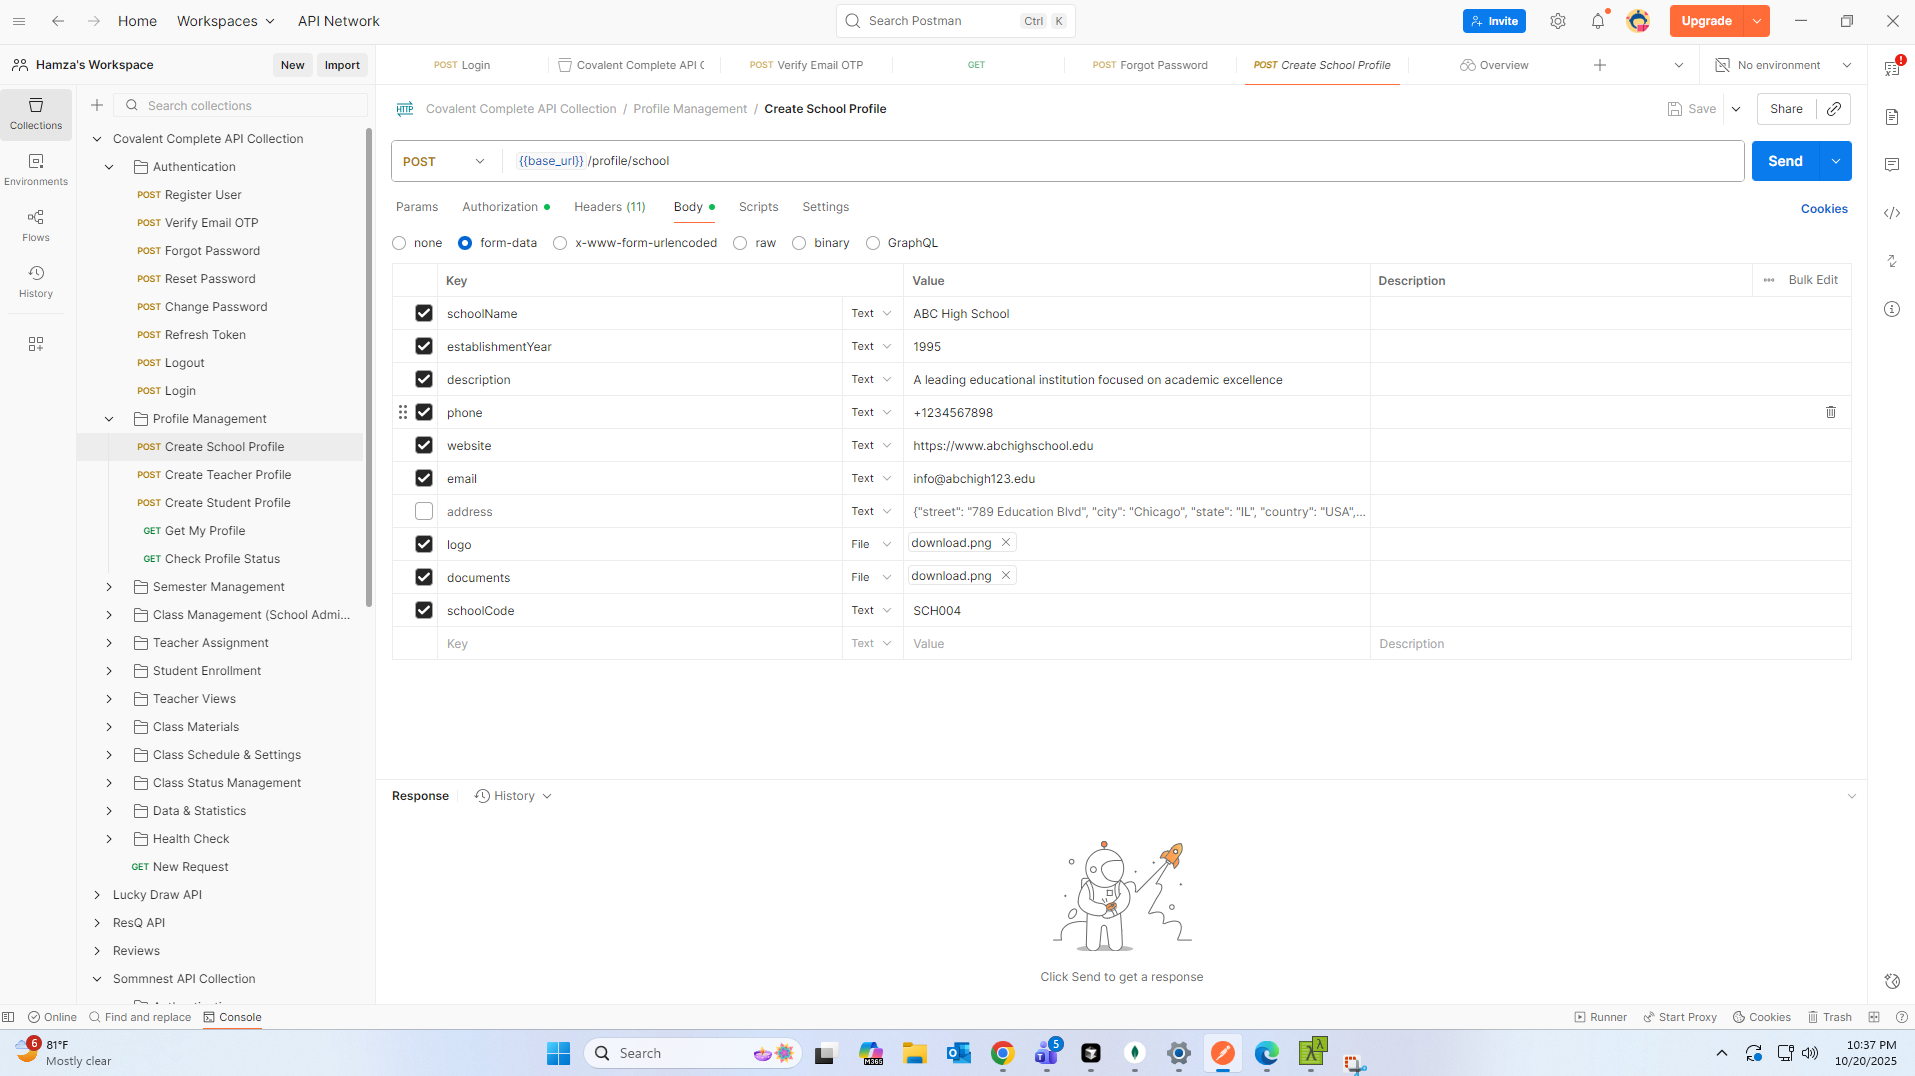Open the comments icon in right sidebar

[1892, 165]
